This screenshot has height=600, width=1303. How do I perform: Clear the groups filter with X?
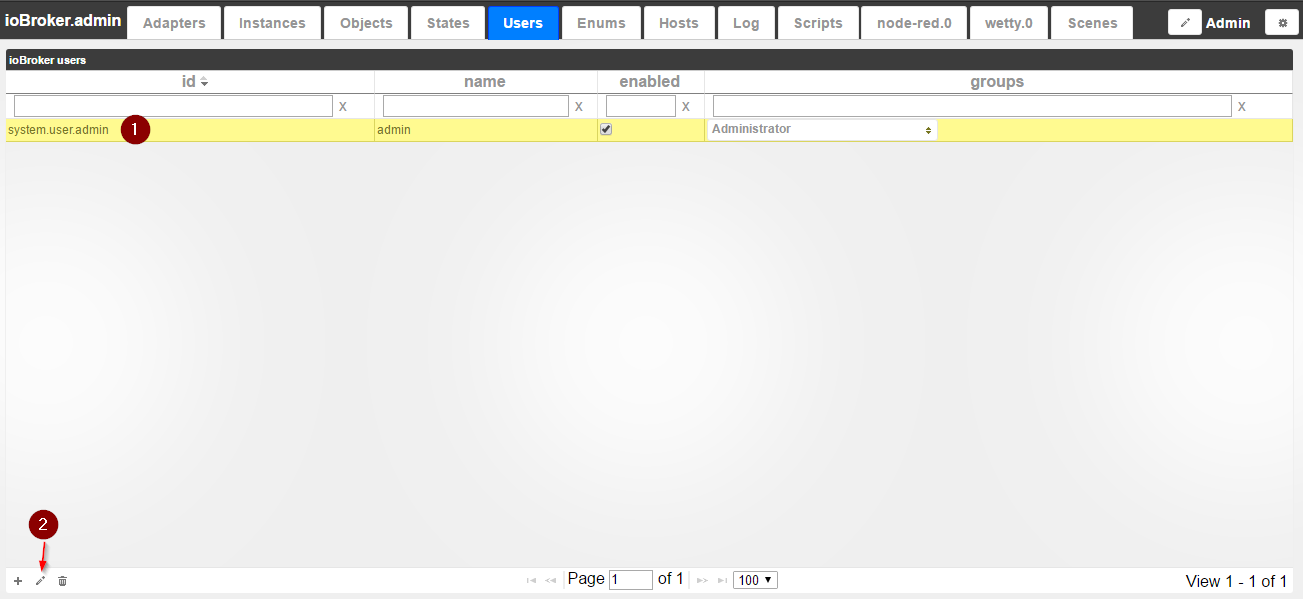coord(1242,106)
